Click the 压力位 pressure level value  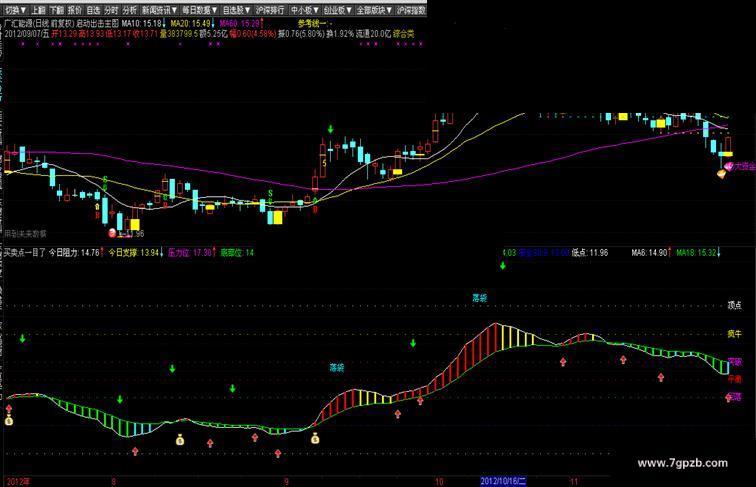point(190,253)
